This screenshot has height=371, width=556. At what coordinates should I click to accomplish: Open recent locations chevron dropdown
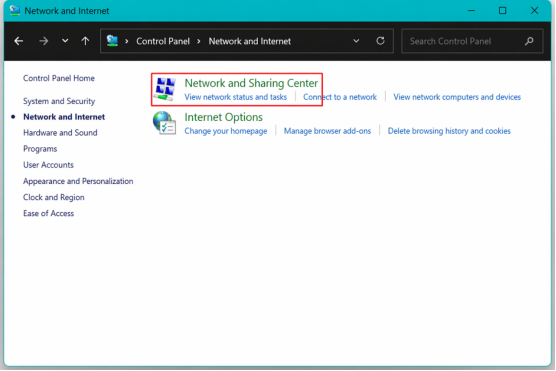pos(65,41)
